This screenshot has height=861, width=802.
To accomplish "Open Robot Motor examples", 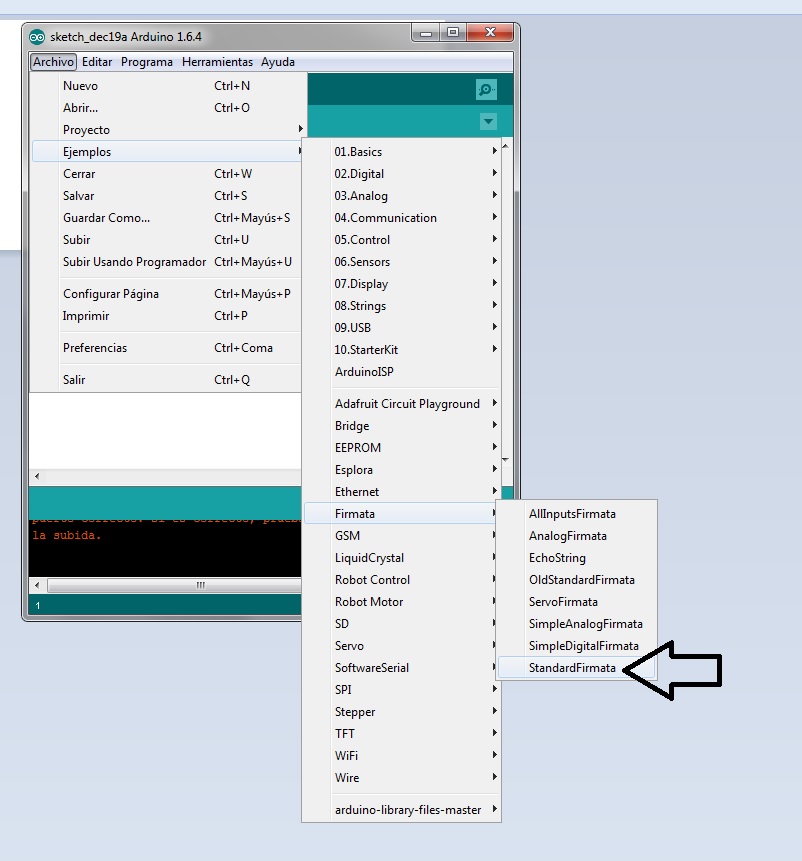I will pos(401,601).
